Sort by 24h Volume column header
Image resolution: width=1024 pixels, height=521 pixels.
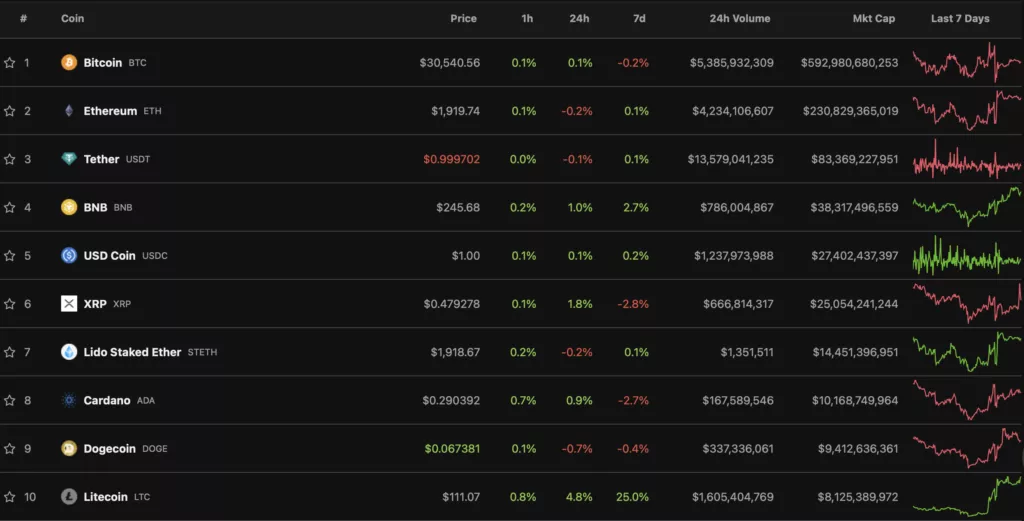(740, 18)
